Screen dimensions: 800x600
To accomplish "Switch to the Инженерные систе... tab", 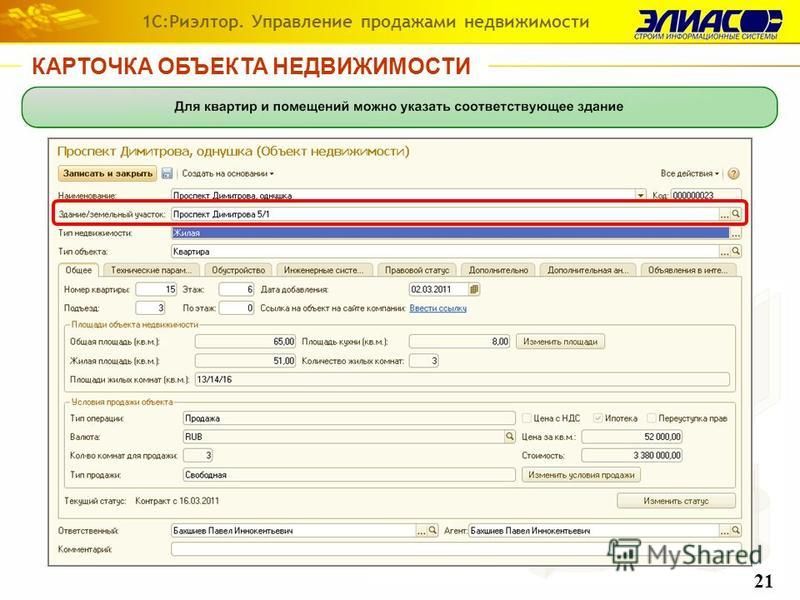I will click(324, 270).
